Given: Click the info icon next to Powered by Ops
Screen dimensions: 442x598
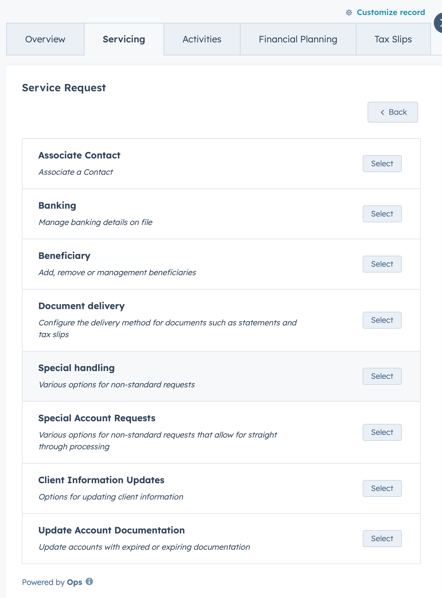Looking at the screenshot, I should pos(89,582).
